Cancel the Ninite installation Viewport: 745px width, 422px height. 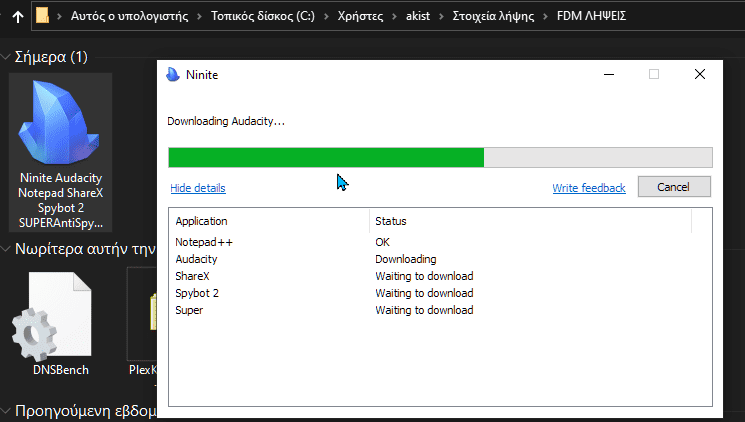674,187
